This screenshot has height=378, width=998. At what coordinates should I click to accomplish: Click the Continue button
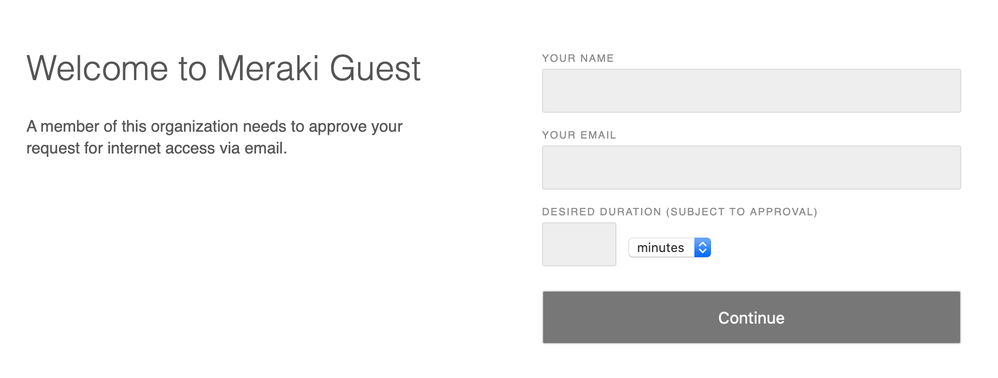pyautogui.click(x=751, y=318)
